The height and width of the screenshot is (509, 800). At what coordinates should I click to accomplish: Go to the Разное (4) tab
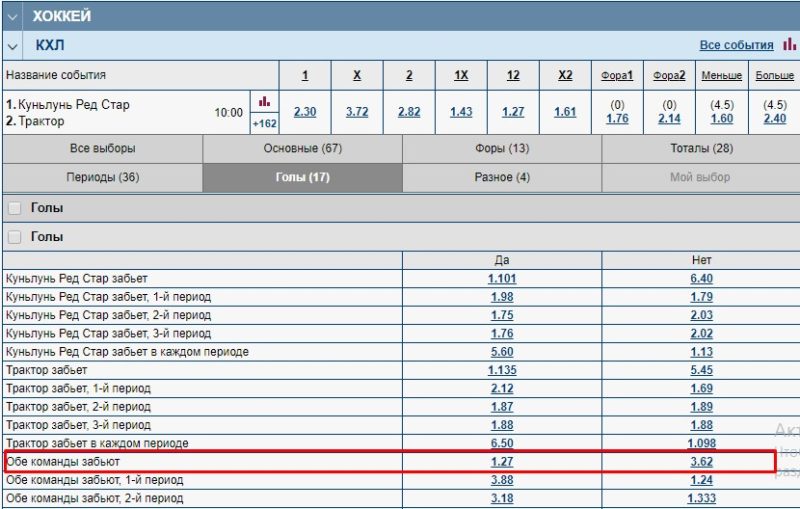click(502, 177)
